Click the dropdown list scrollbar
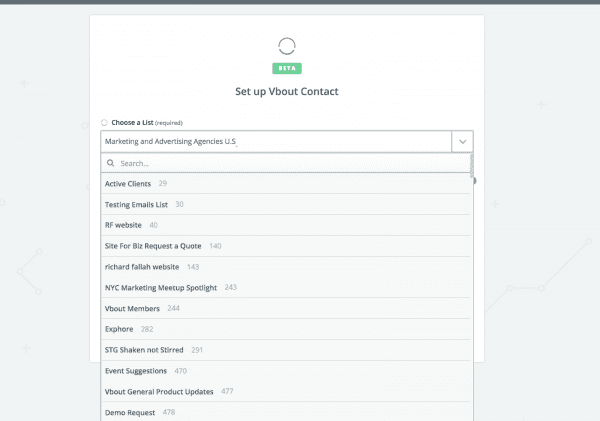Screen dimensions: 600x421 472,166
